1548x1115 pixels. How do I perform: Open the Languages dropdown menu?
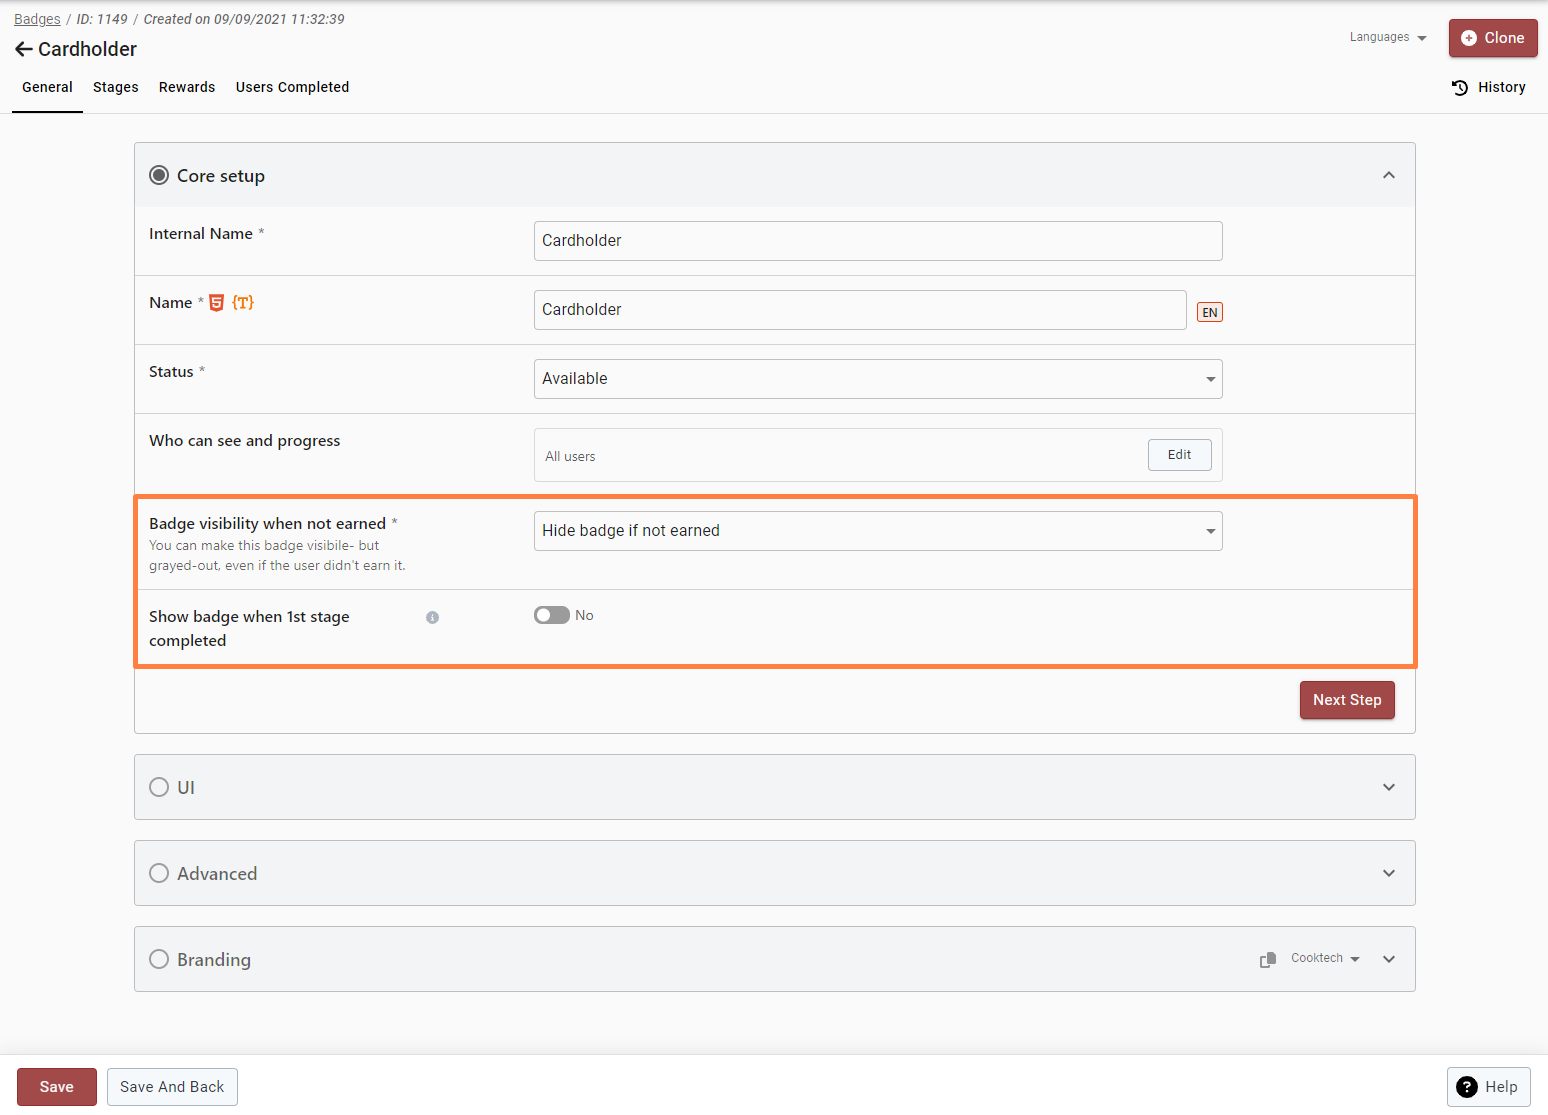pos(1387,37)
